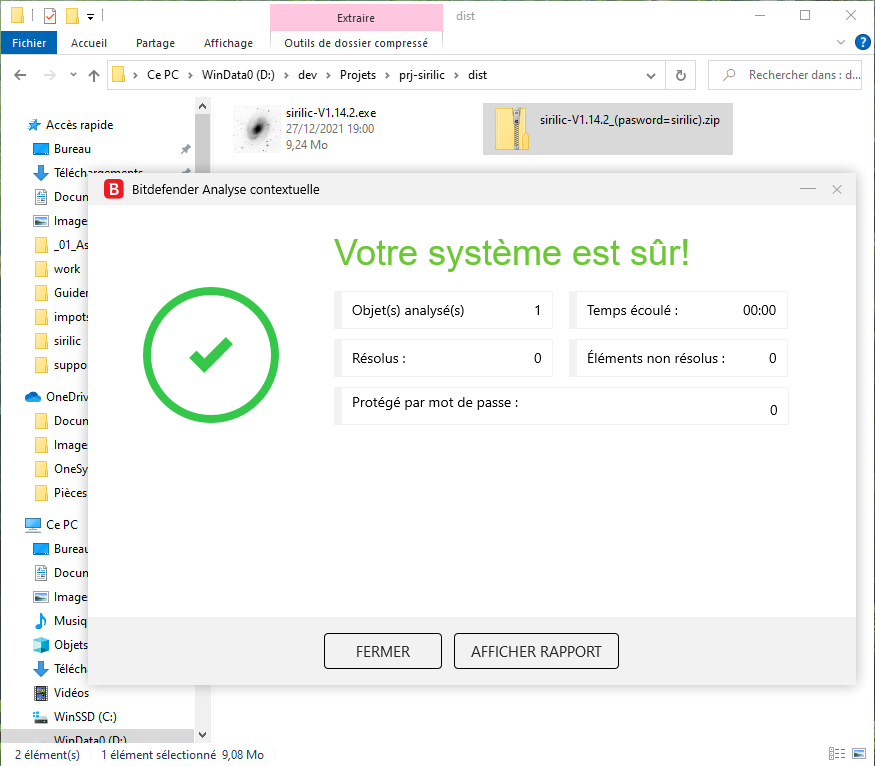Click the Ce PC breadcrumb segment
This screenshot has width=875, height=766.
pyautogui.click(x=163, y=75)
